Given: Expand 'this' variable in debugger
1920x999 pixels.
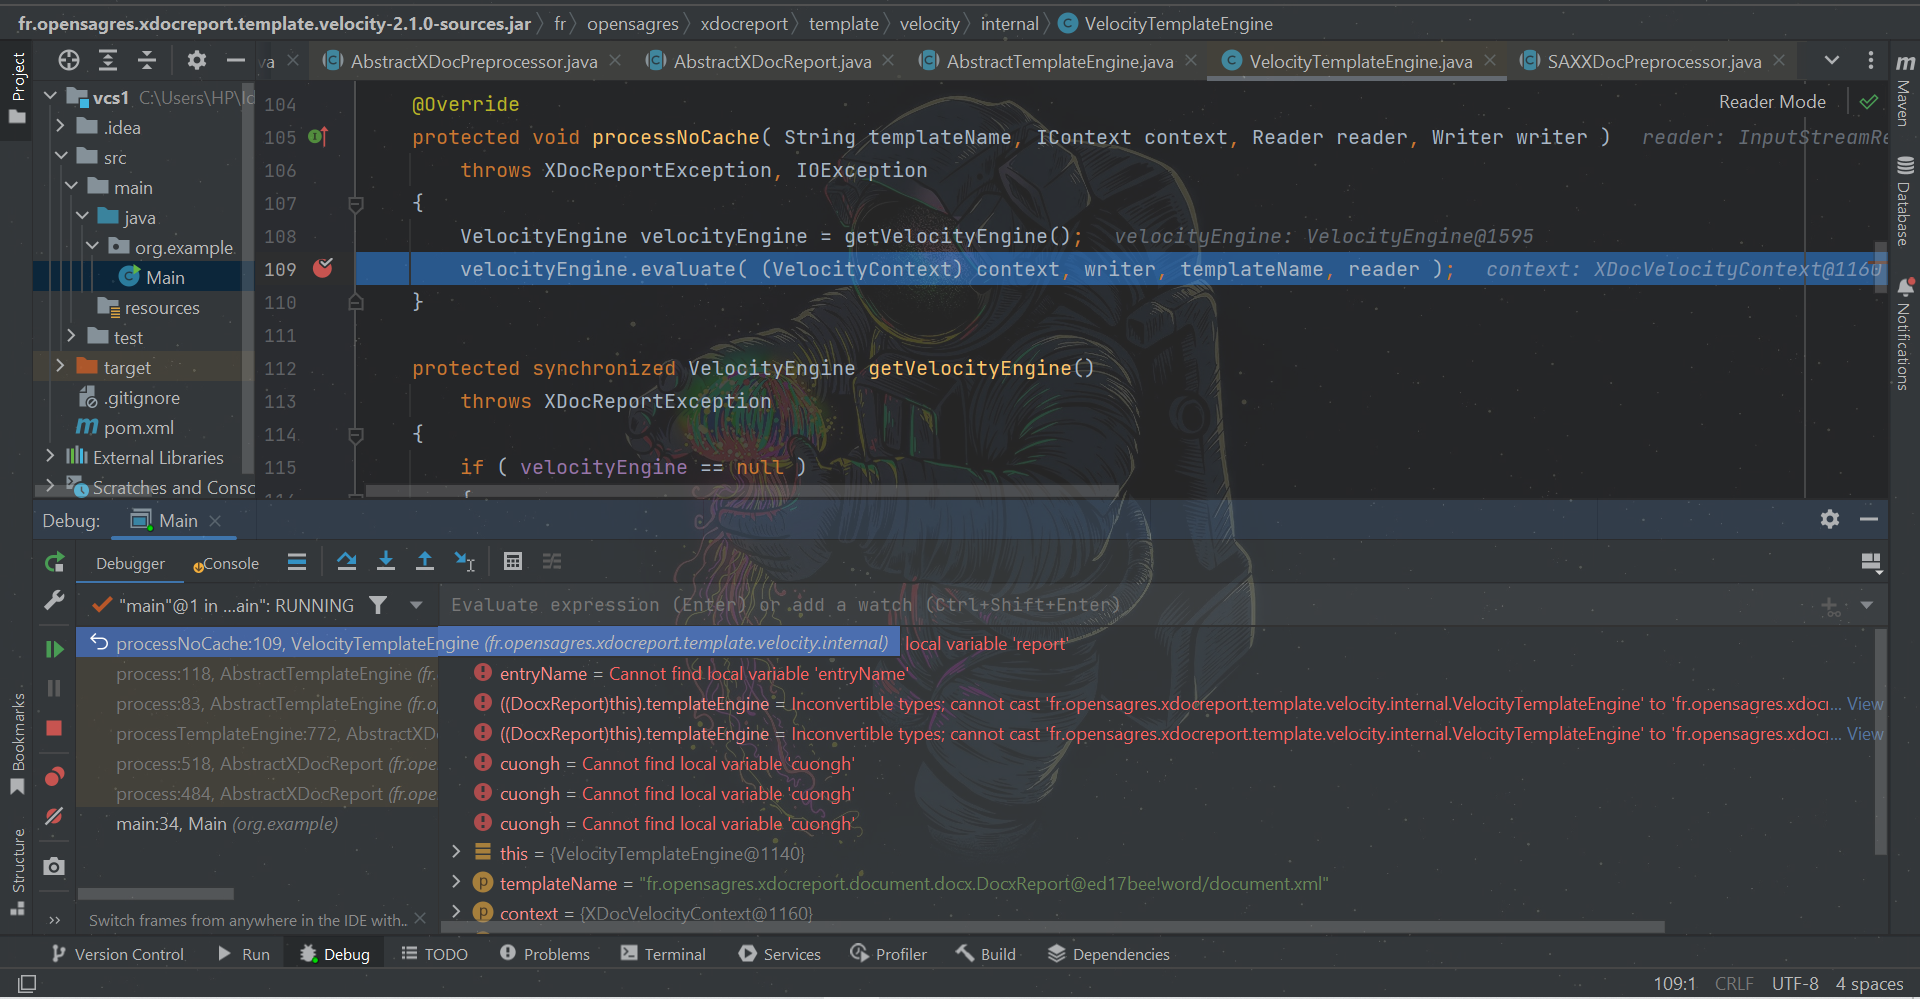Looking at the screenshot, I should click(456, 853).
